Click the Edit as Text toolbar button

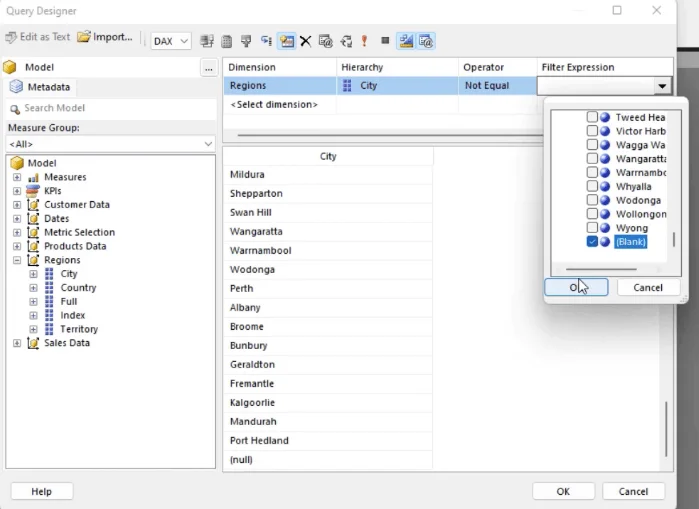(x=37, y=37)
